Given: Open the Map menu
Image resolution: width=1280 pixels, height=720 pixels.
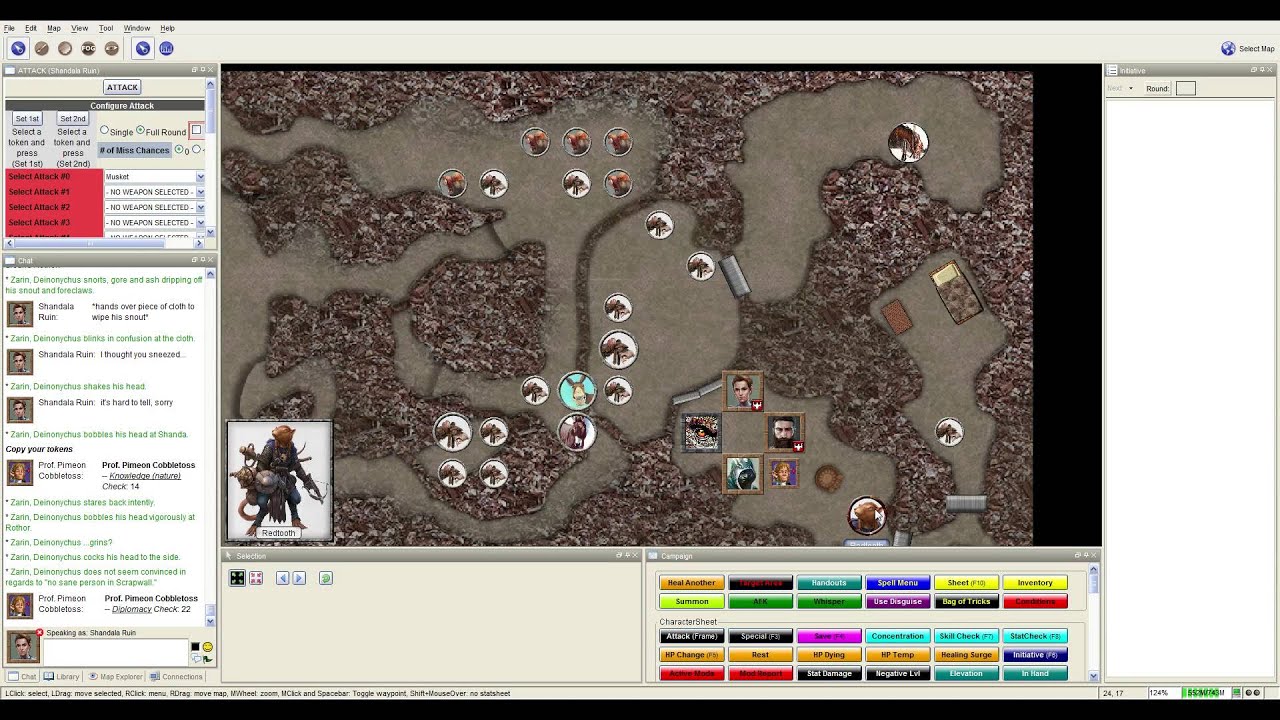Looking at the screenshot, I should tap(54, 28).
